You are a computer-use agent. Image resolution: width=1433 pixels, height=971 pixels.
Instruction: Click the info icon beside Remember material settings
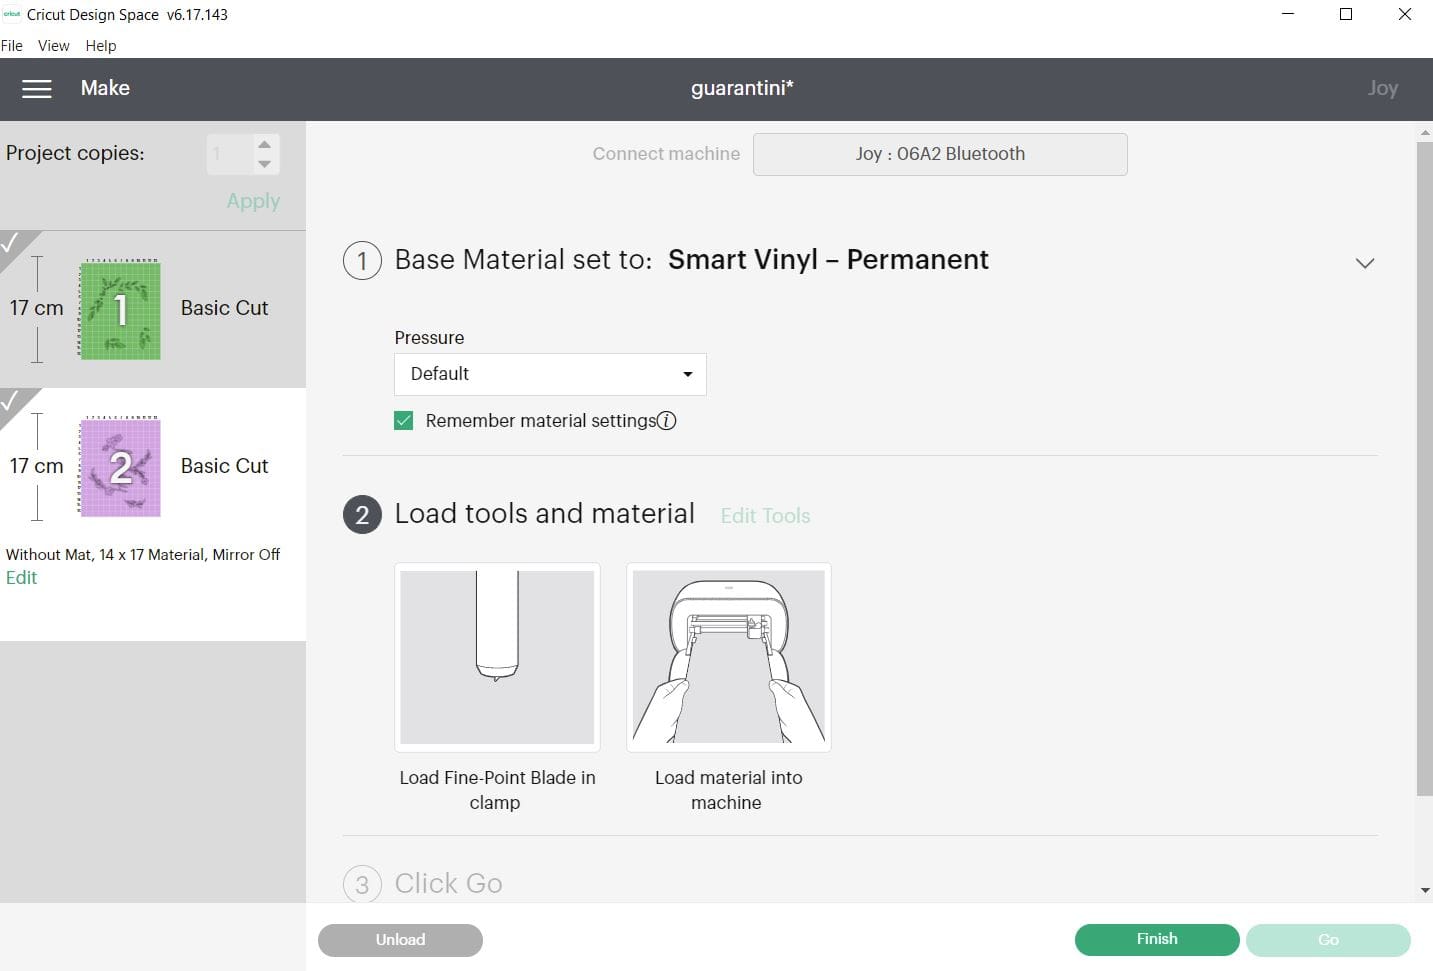click(x=667, y=421)
